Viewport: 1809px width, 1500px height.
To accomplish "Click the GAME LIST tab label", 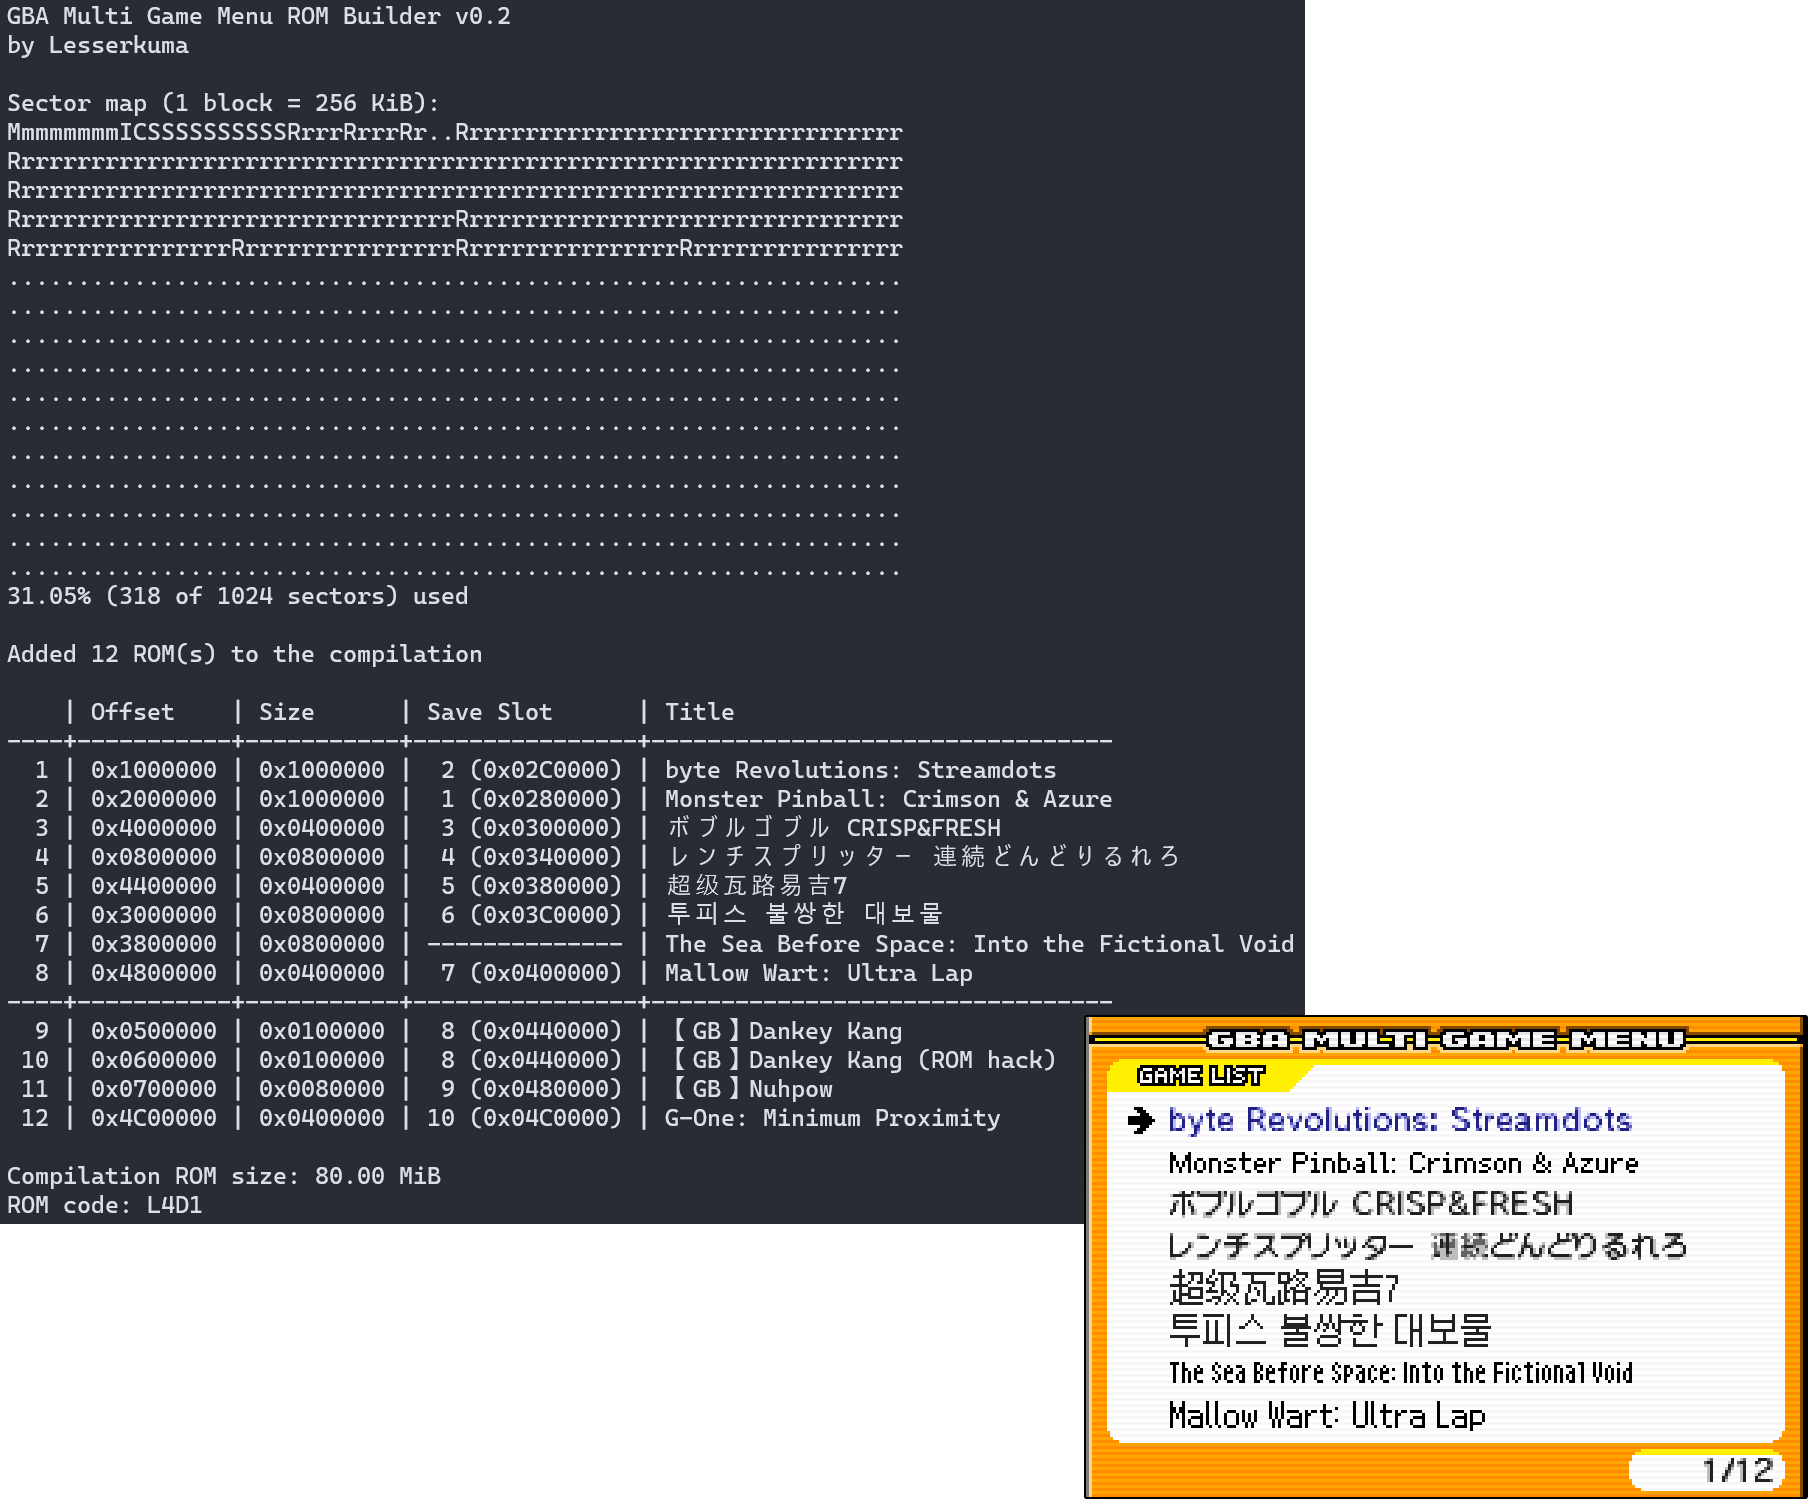I will click(x=1200, y=1076).
